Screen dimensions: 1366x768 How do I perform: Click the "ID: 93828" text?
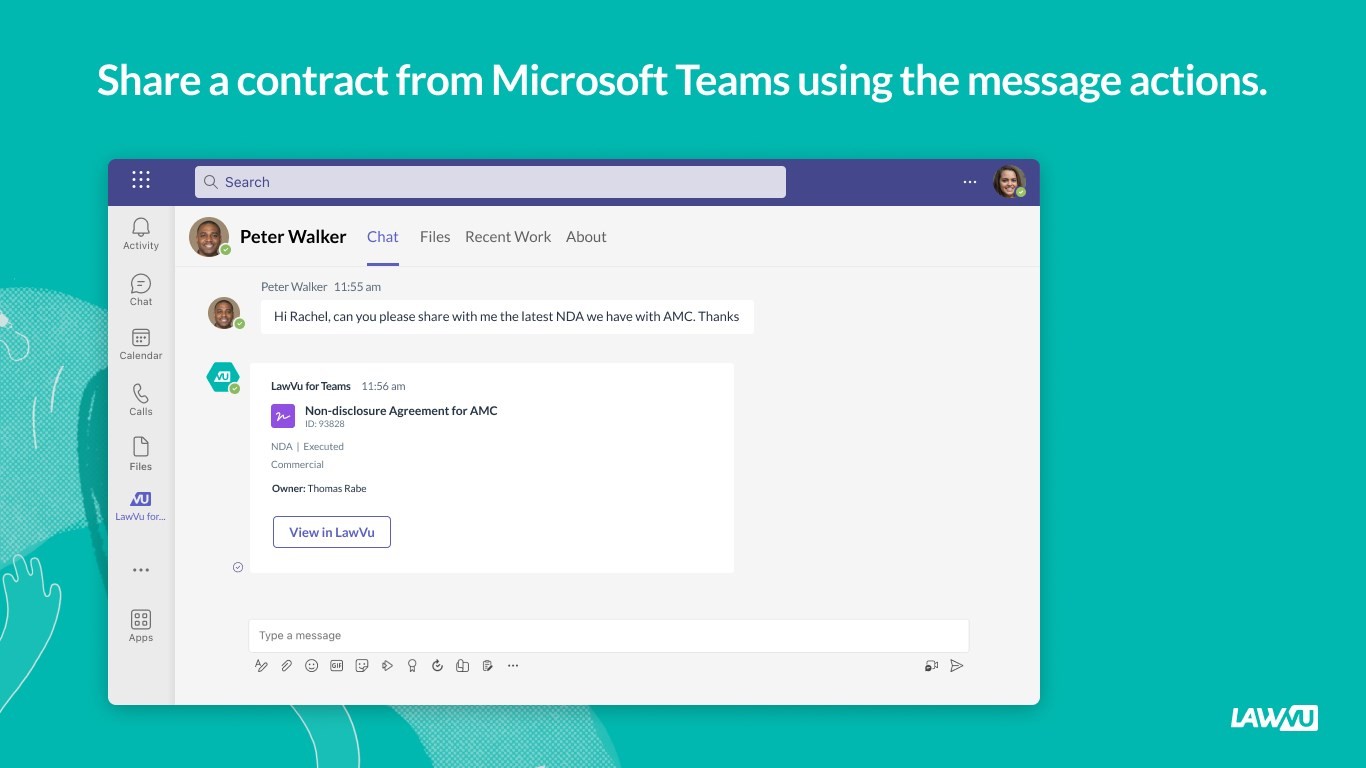(x=325, y=424)
